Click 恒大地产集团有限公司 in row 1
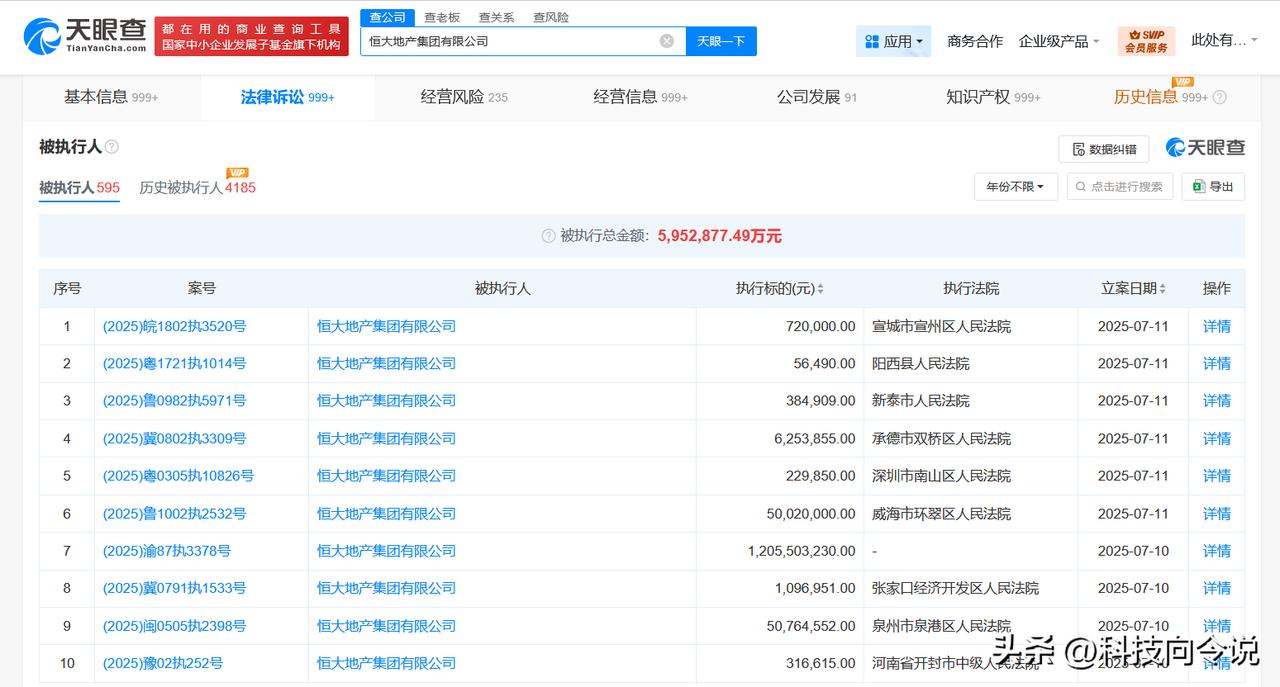 tap(386, 326)
